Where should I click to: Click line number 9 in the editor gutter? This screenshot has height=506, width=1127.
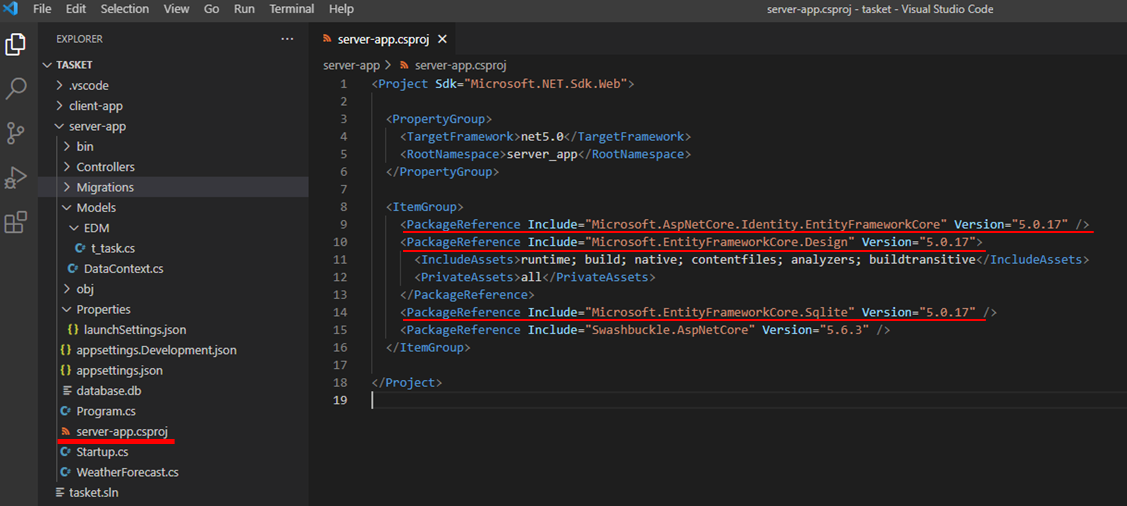click(x=344, y=224)
